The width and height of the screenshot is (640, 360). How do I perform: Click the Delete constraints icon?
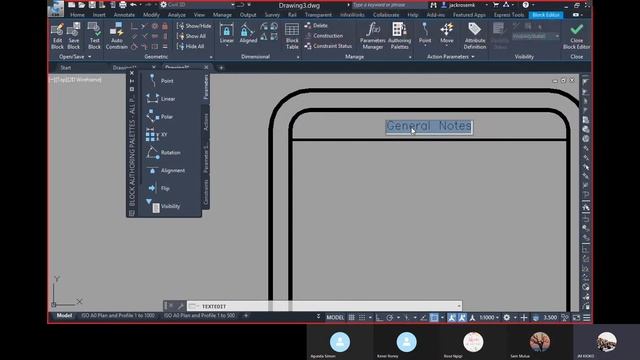(x=316, y=25)
